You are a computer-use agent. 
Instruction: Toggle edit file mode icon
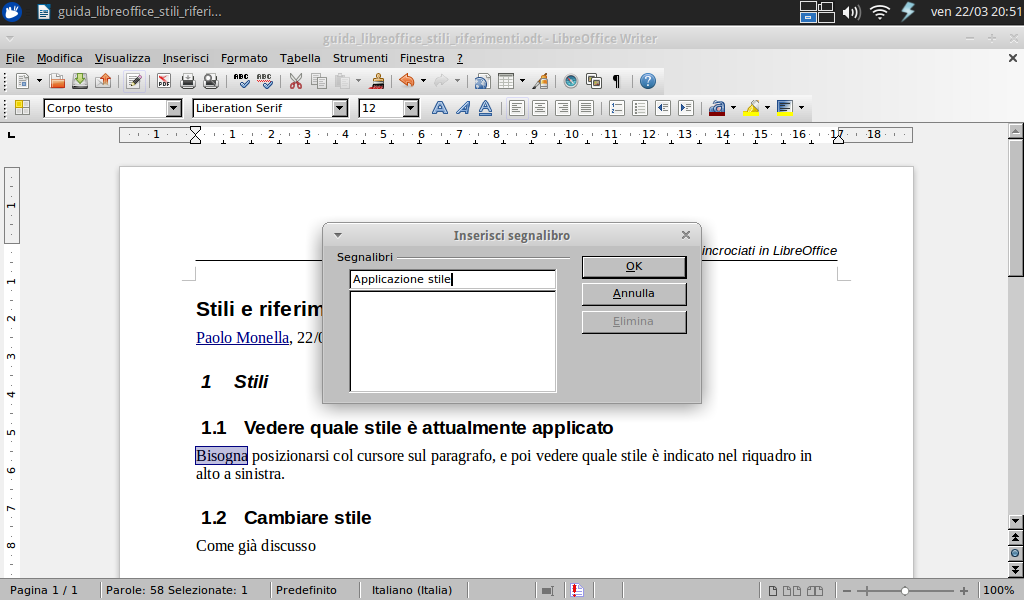[x=134, y=81]
